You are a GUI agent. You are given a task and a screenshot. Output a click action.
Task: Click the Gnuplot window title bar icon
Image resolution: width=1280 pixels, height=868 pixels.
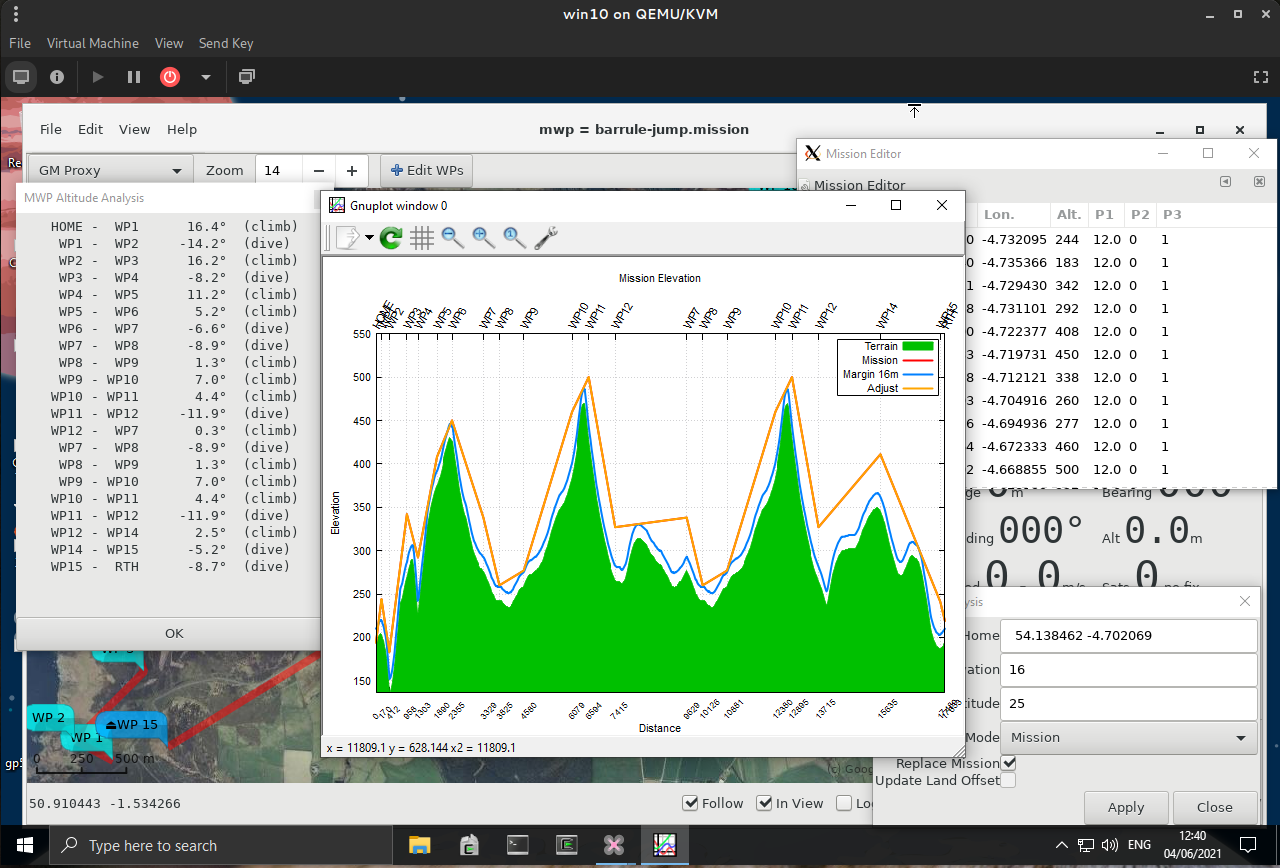click(x=337, y=205)
